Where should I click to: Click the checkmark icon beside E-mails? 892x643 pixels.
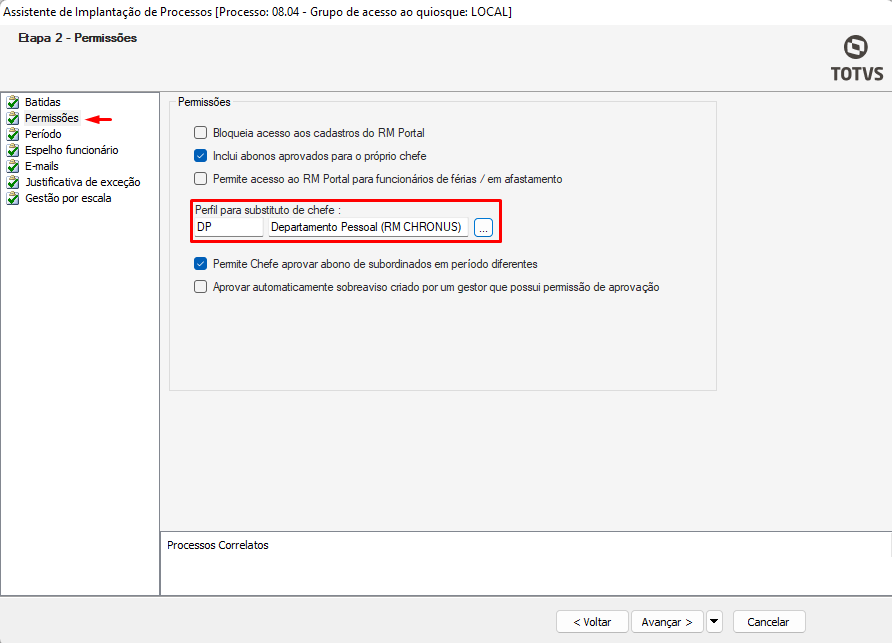[x=13, y=166]
